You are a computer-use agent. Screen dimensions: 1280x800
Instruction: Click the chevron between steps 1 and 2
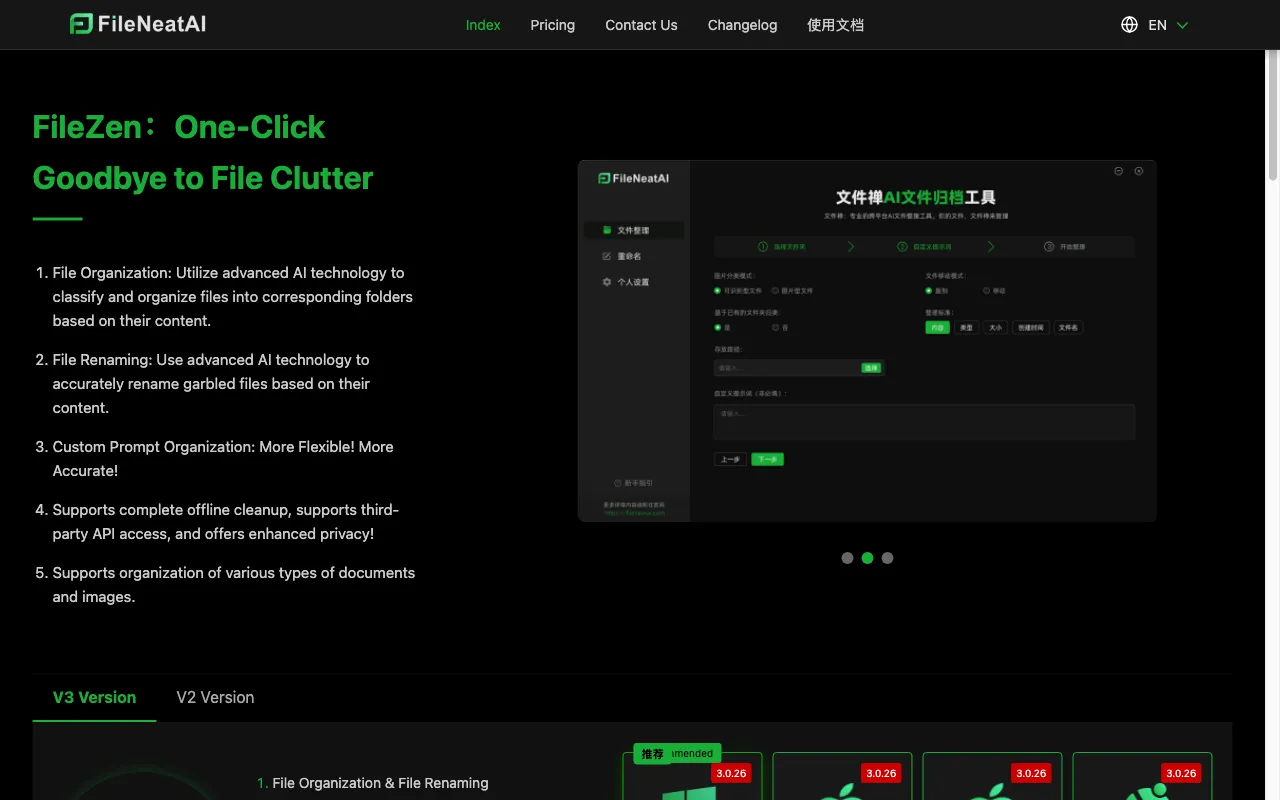(851, 246)
